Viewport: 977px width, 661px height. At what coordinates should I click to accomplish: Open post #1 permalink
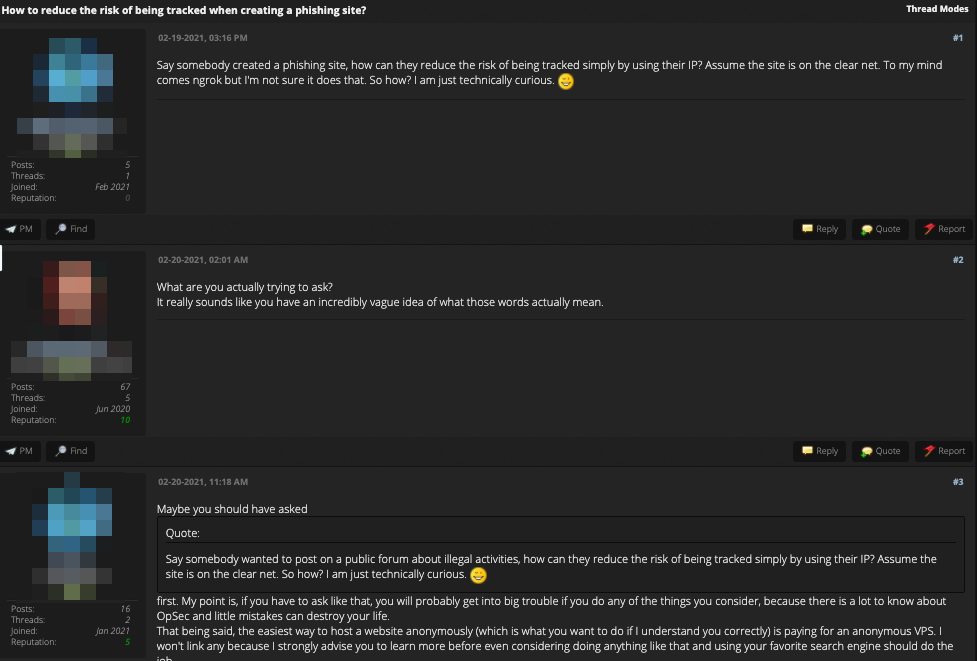pos(957,38)
